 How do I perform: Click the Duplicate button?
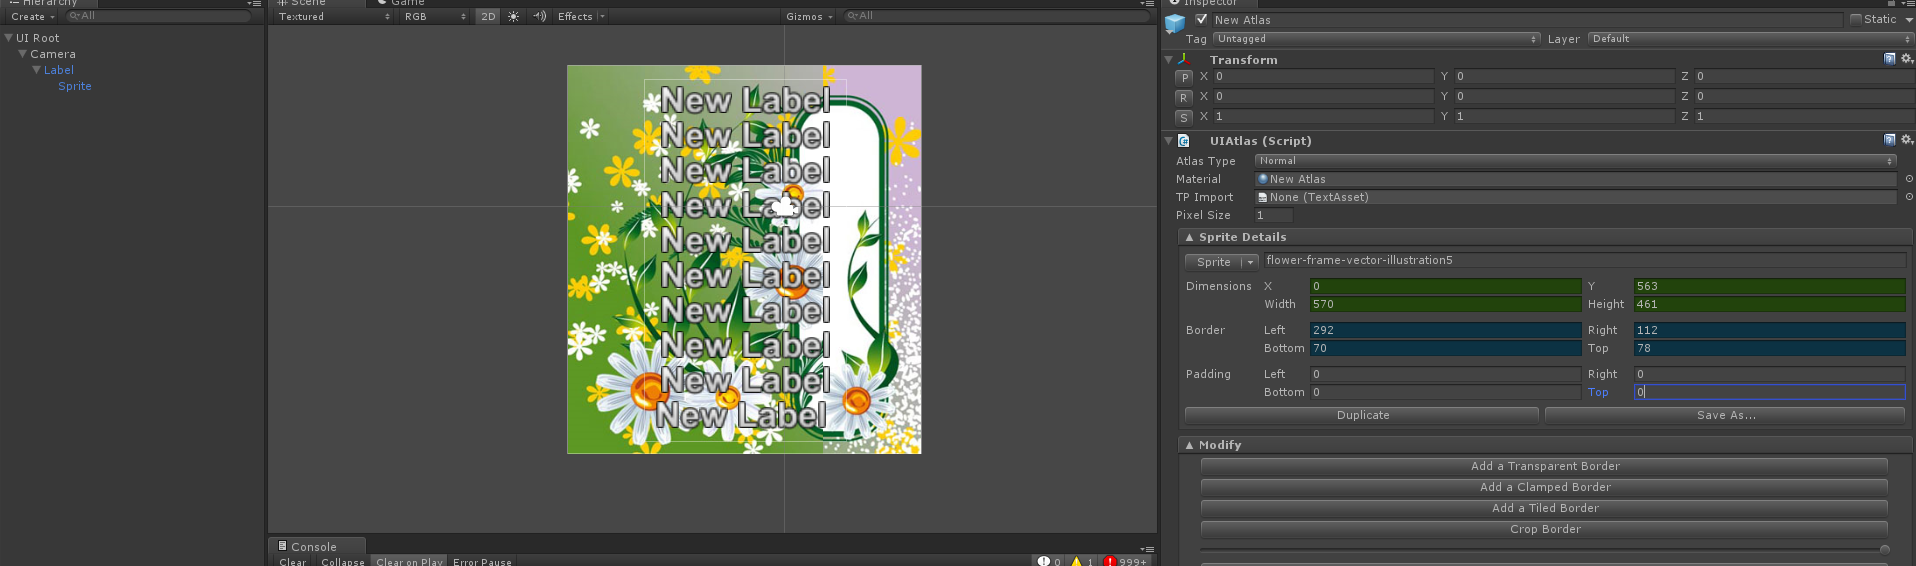[x=1362, y=415]
